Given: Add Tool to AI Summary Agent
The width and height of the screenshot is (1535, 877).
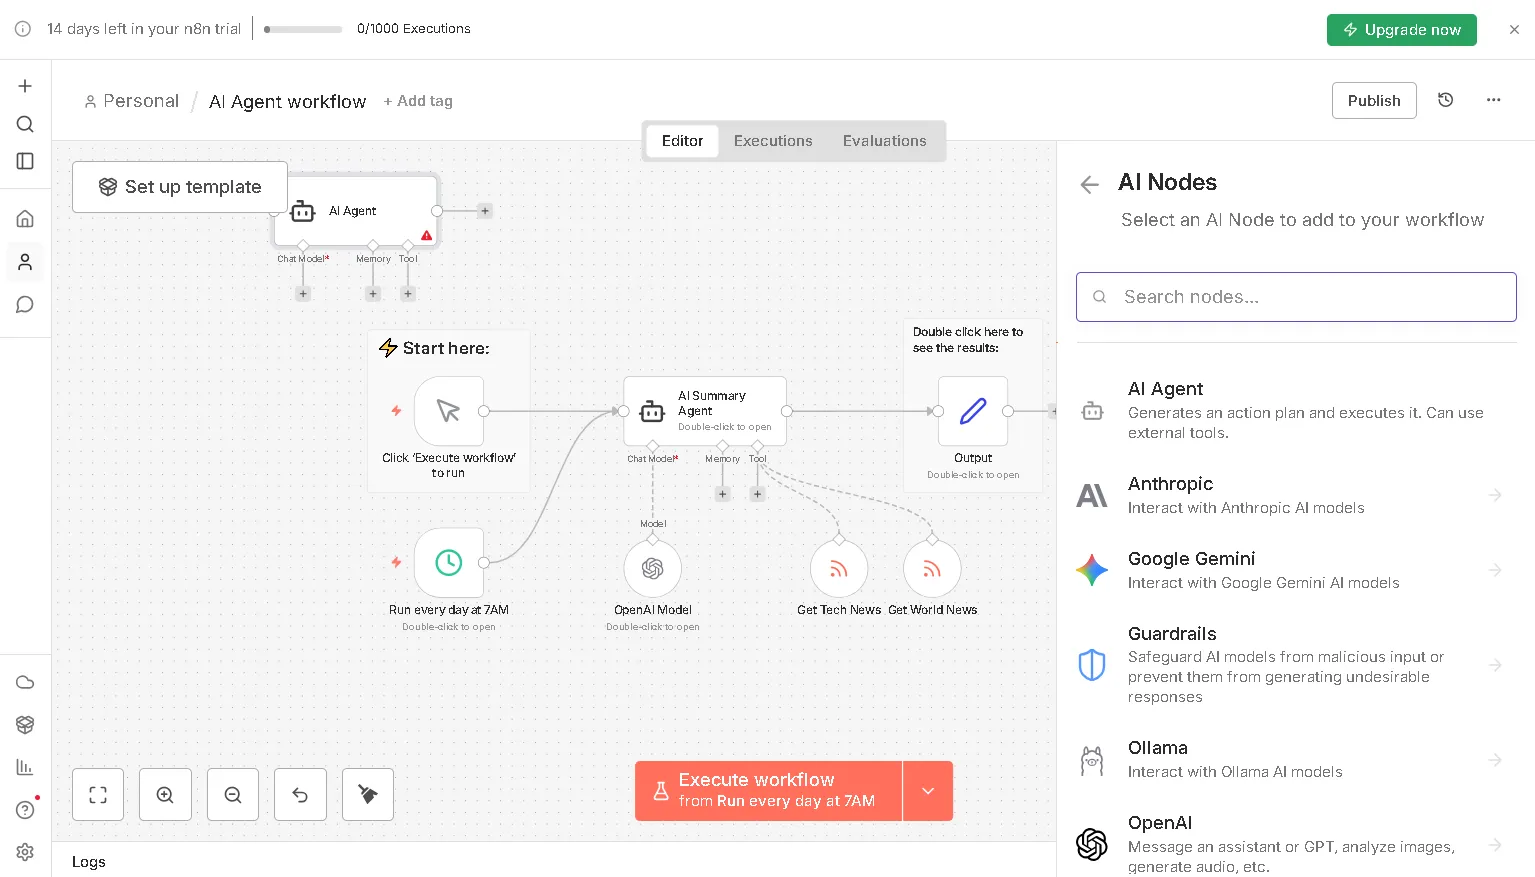Looking at the screenshot, I should 758,494.
